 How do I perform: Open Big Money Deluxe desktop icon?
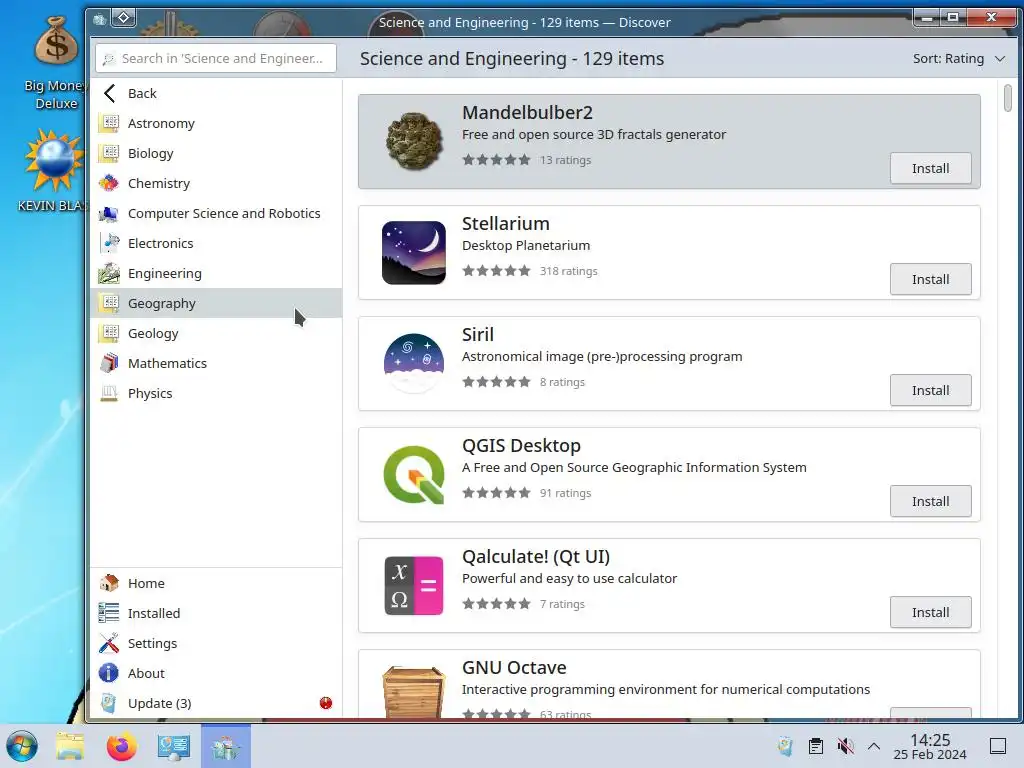point(56,63)
